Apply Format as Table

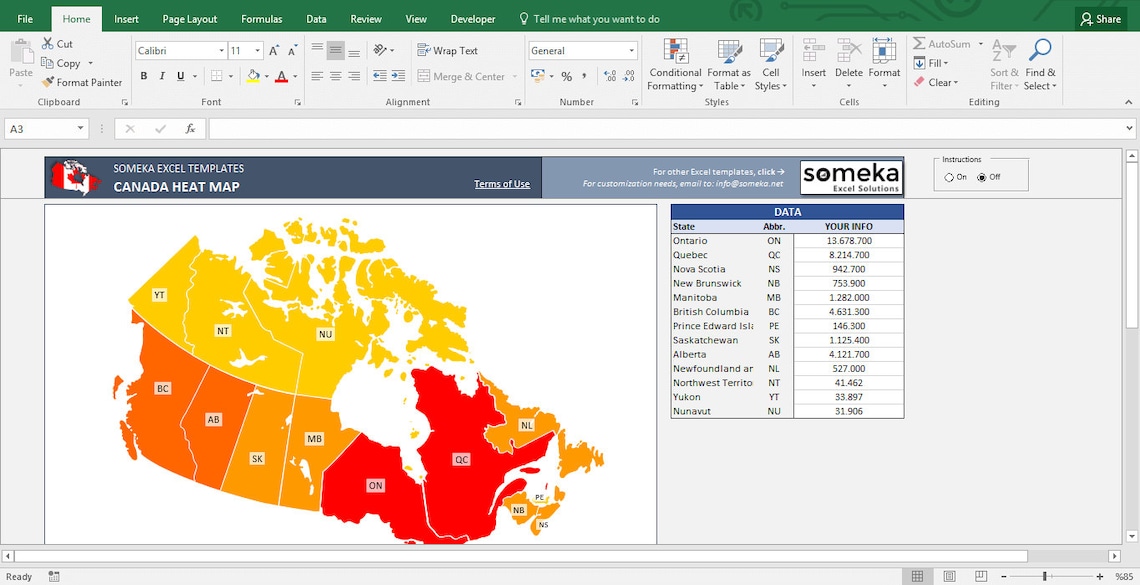pos(729,63)
